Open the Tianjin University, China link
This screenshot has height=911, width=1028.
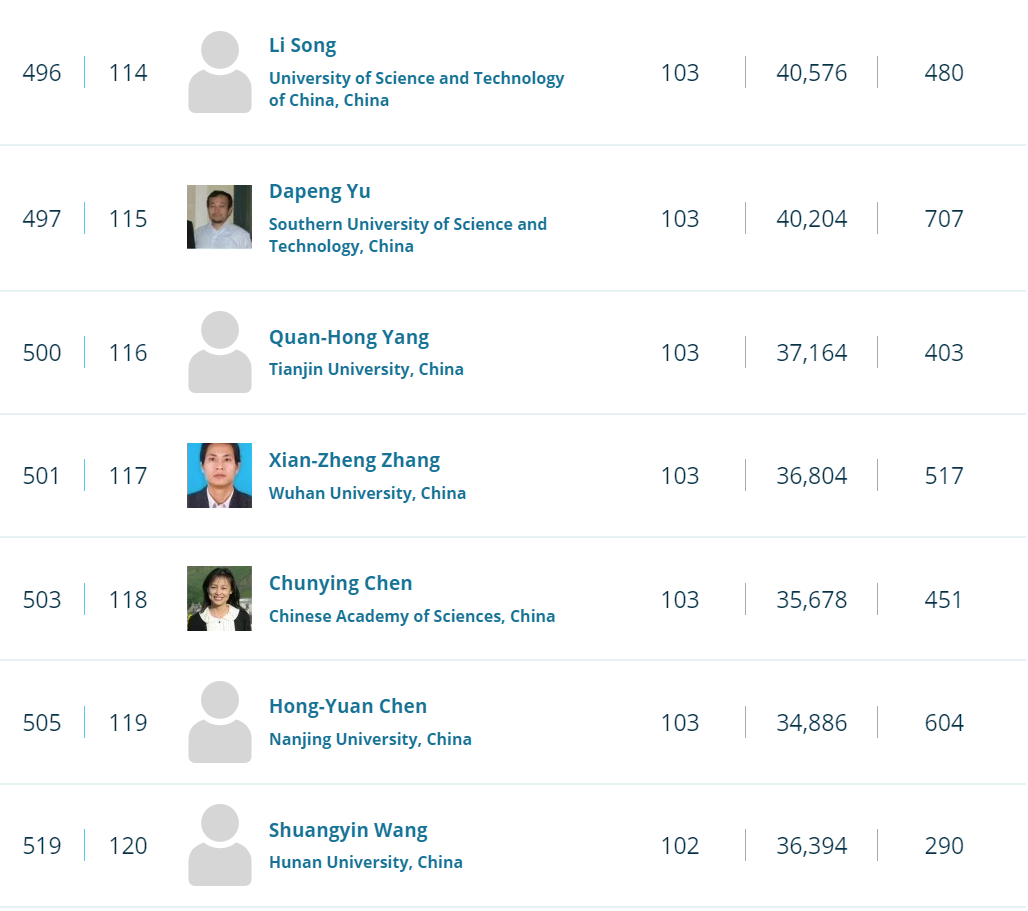pyautogui.click(x=366, y=370)
